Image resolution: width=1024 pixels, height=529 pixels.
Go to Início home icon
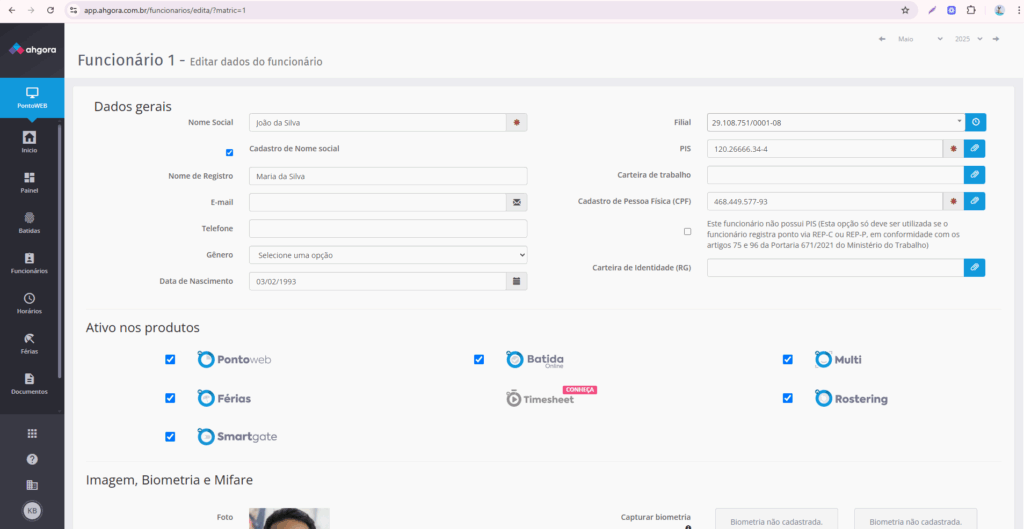click(x=29, y=141)
